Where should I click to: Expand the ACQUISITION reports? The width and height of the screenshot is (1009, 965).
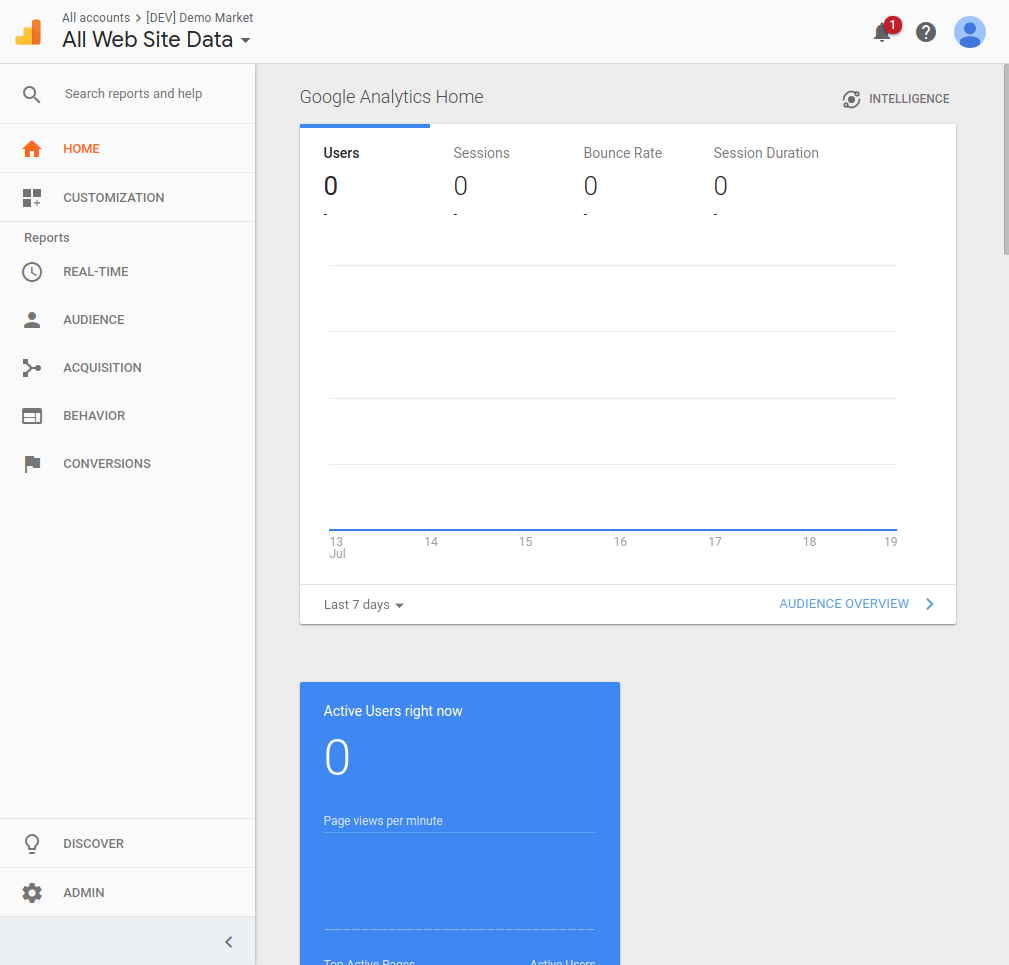point(127,368)
